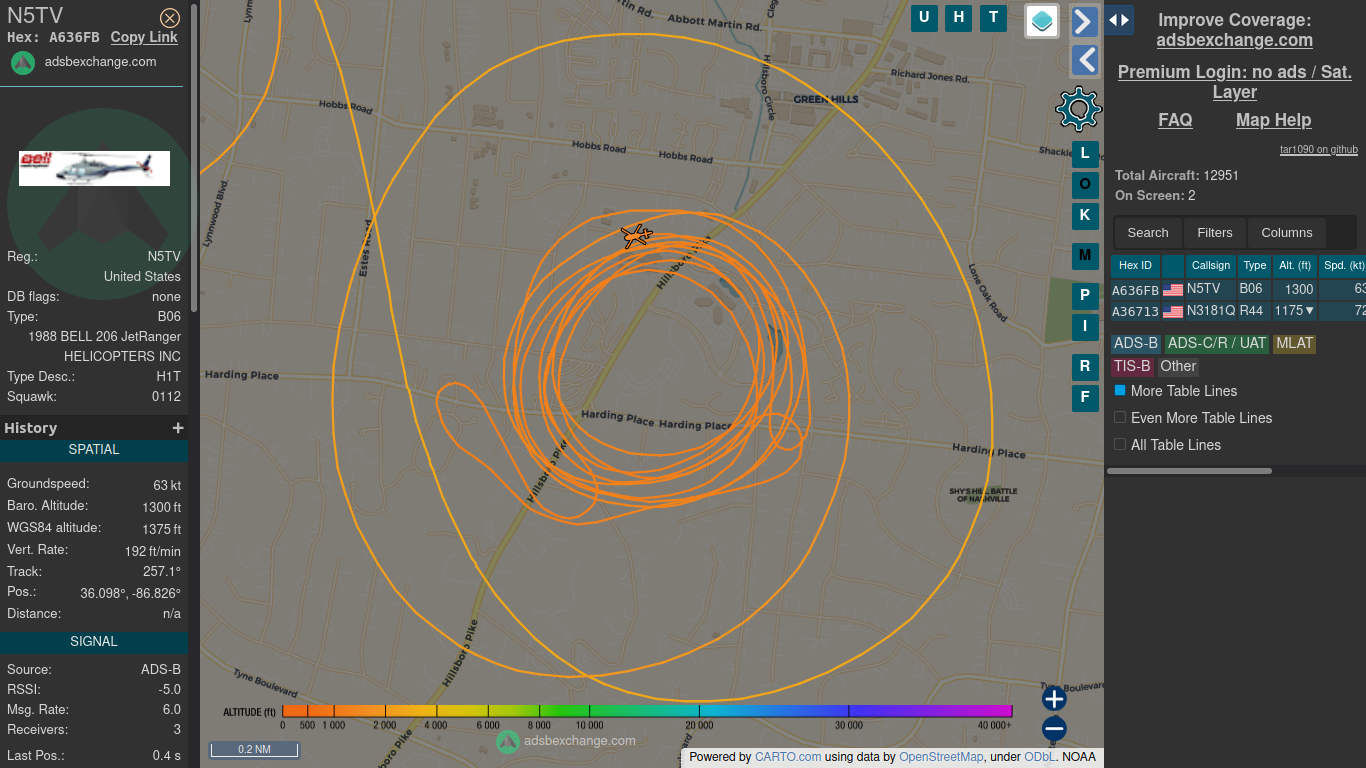Open Premium Login no ads link
This screenshot has width=1366, height=768.
pos(1235,82)
